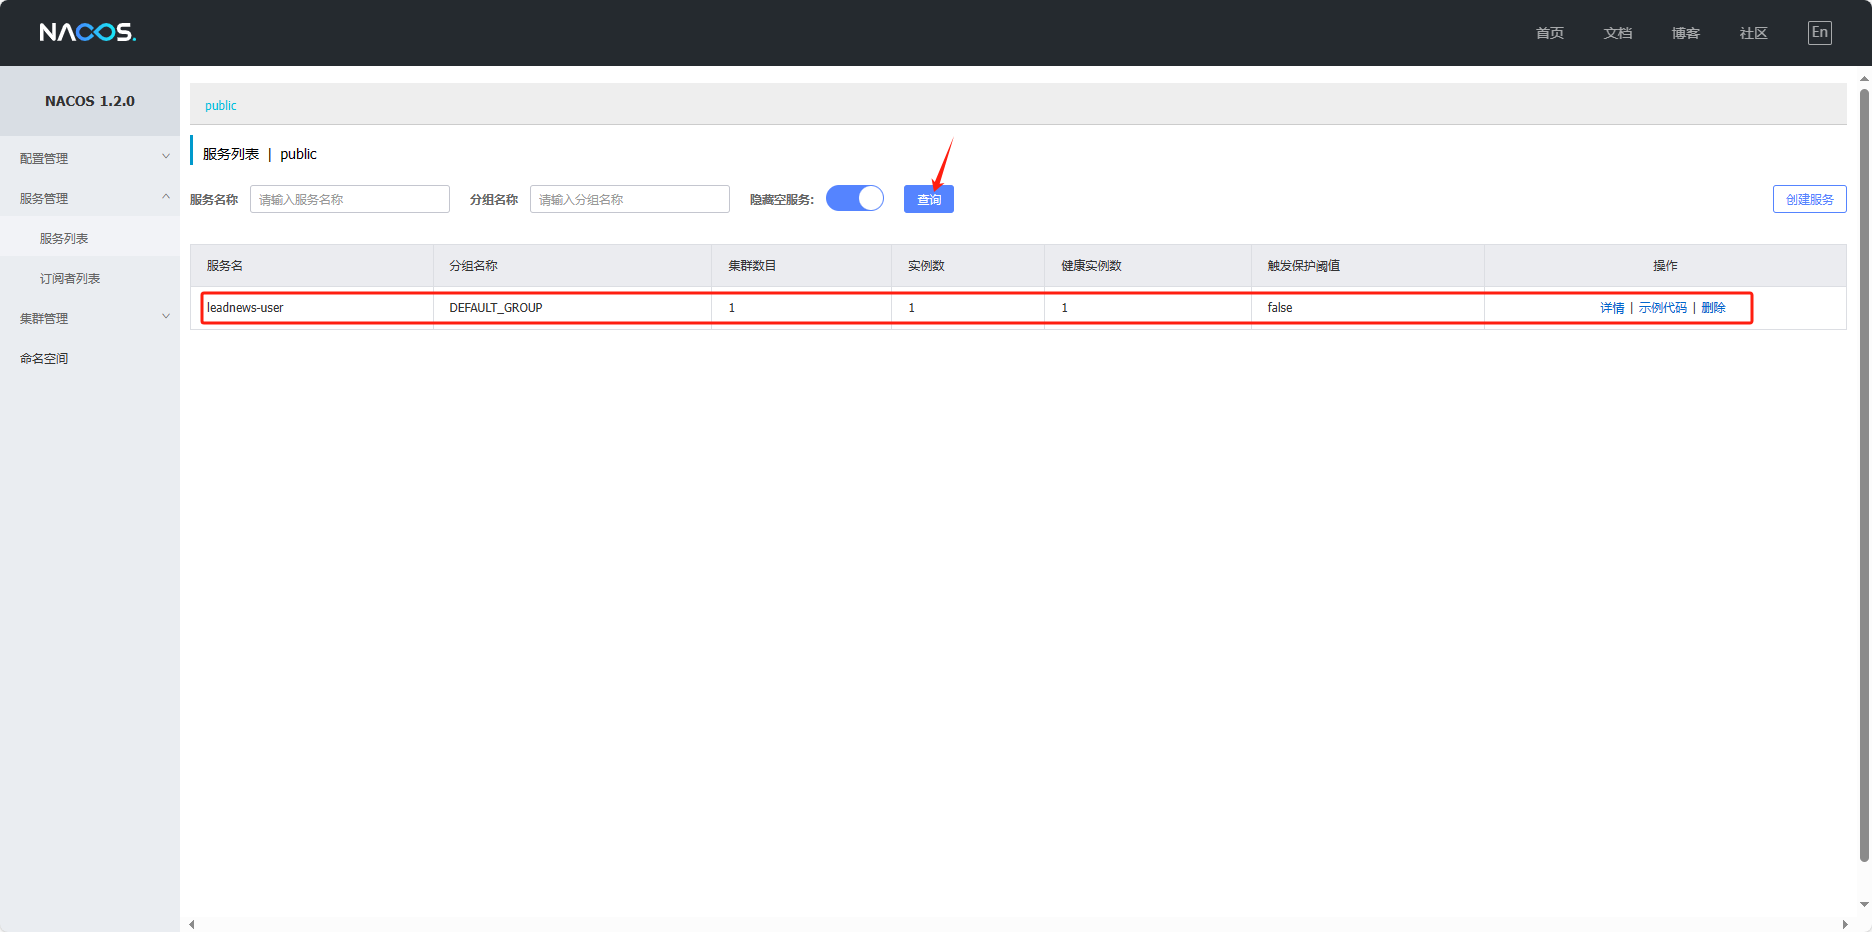Click 删除 for leadnews-user

[1713, 308]
